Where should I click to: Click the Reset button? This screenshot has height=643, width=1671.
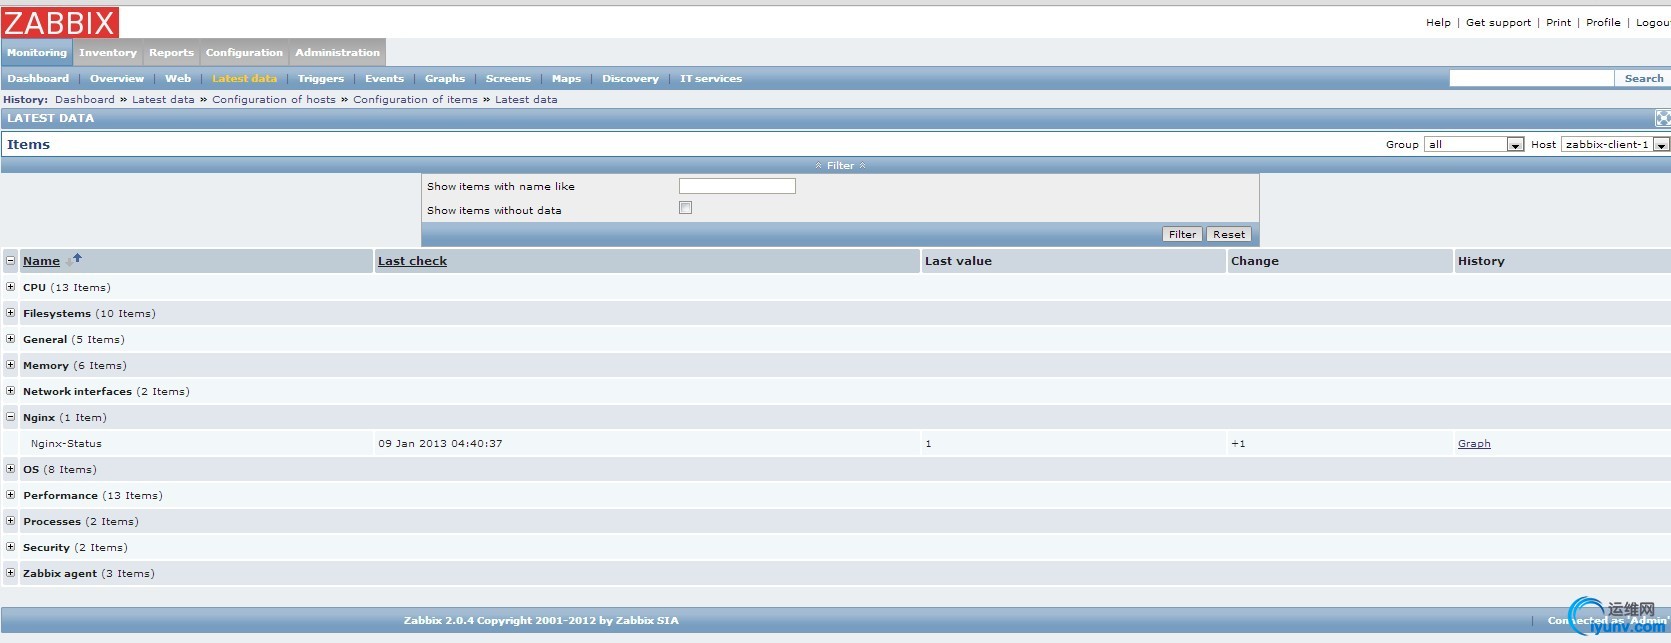(1229, 234)
